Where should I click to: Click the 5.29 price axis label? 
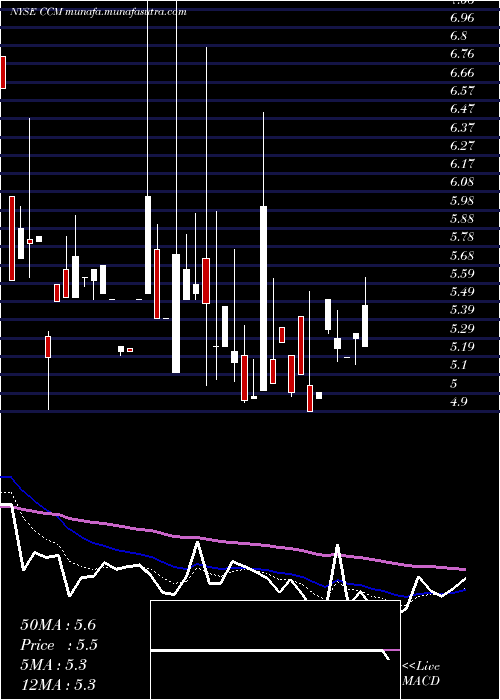coord(462,329)
